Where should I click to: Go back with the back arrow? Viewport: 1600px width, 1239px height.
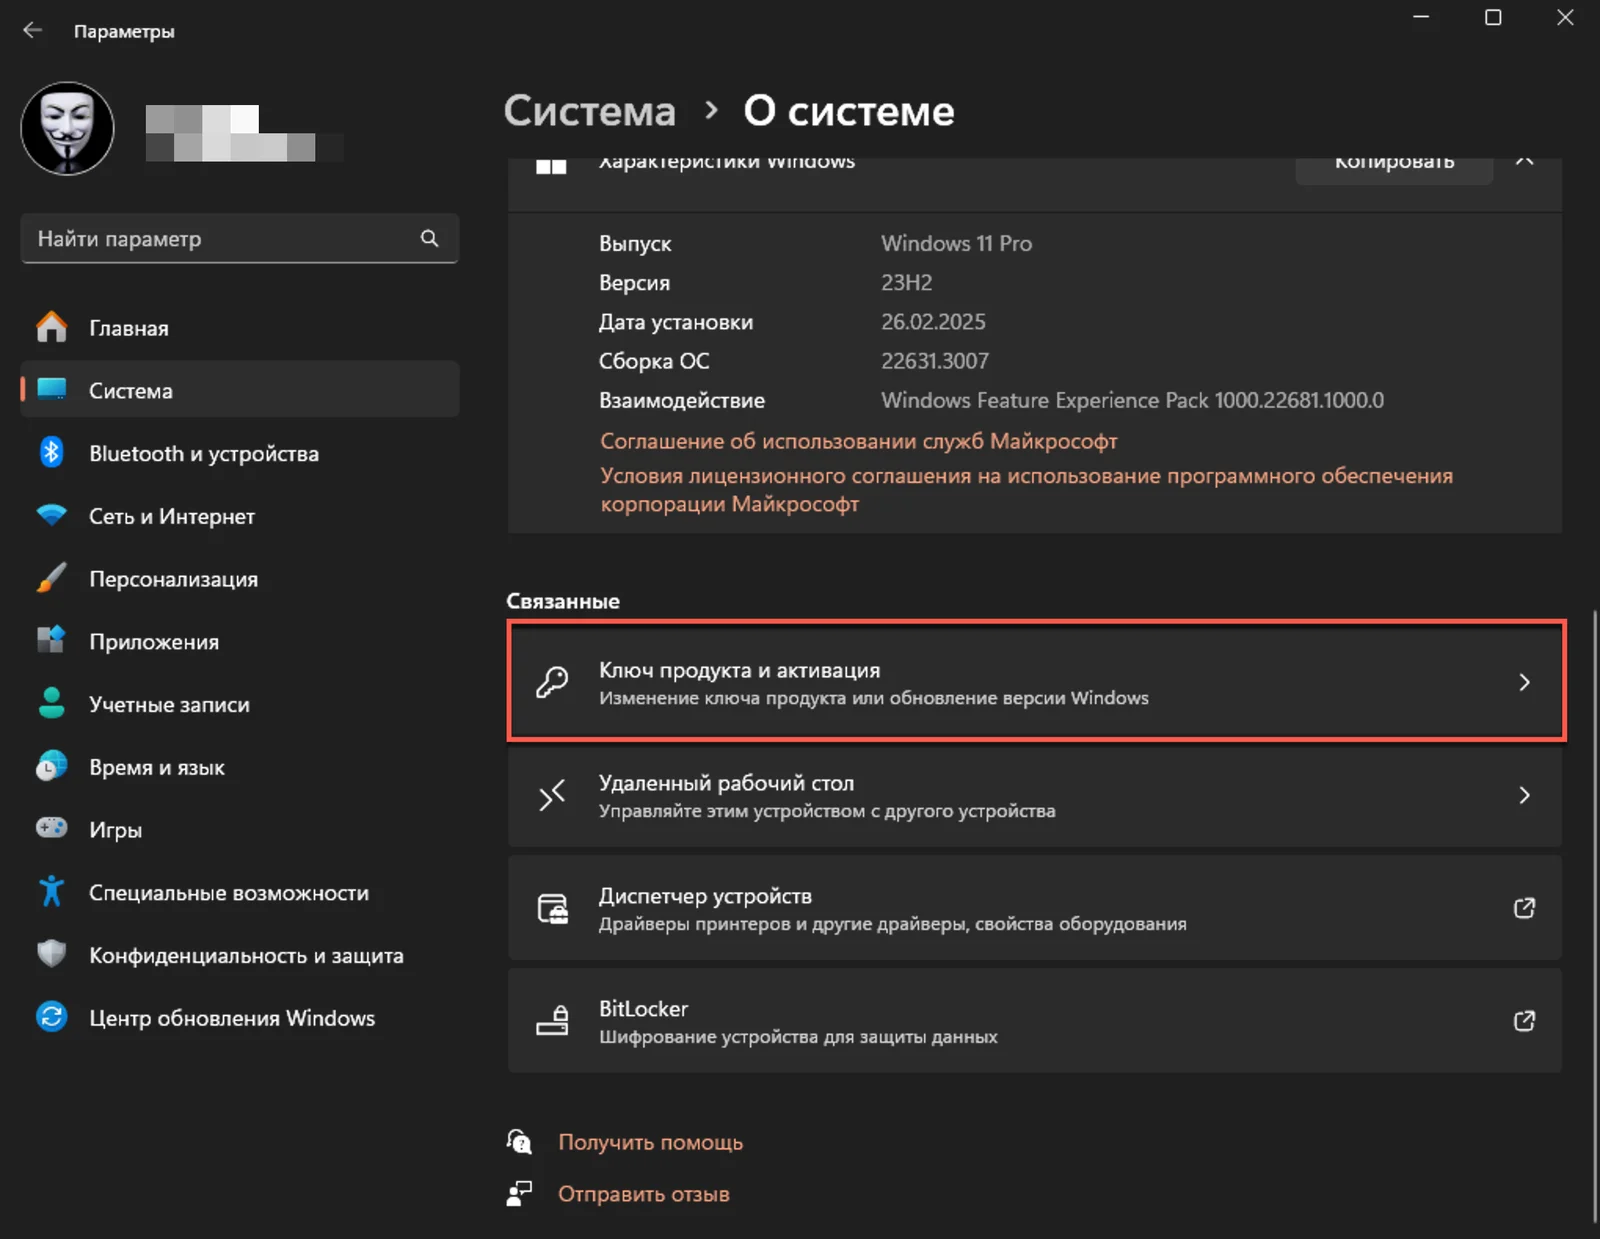(x=32, y=30)
